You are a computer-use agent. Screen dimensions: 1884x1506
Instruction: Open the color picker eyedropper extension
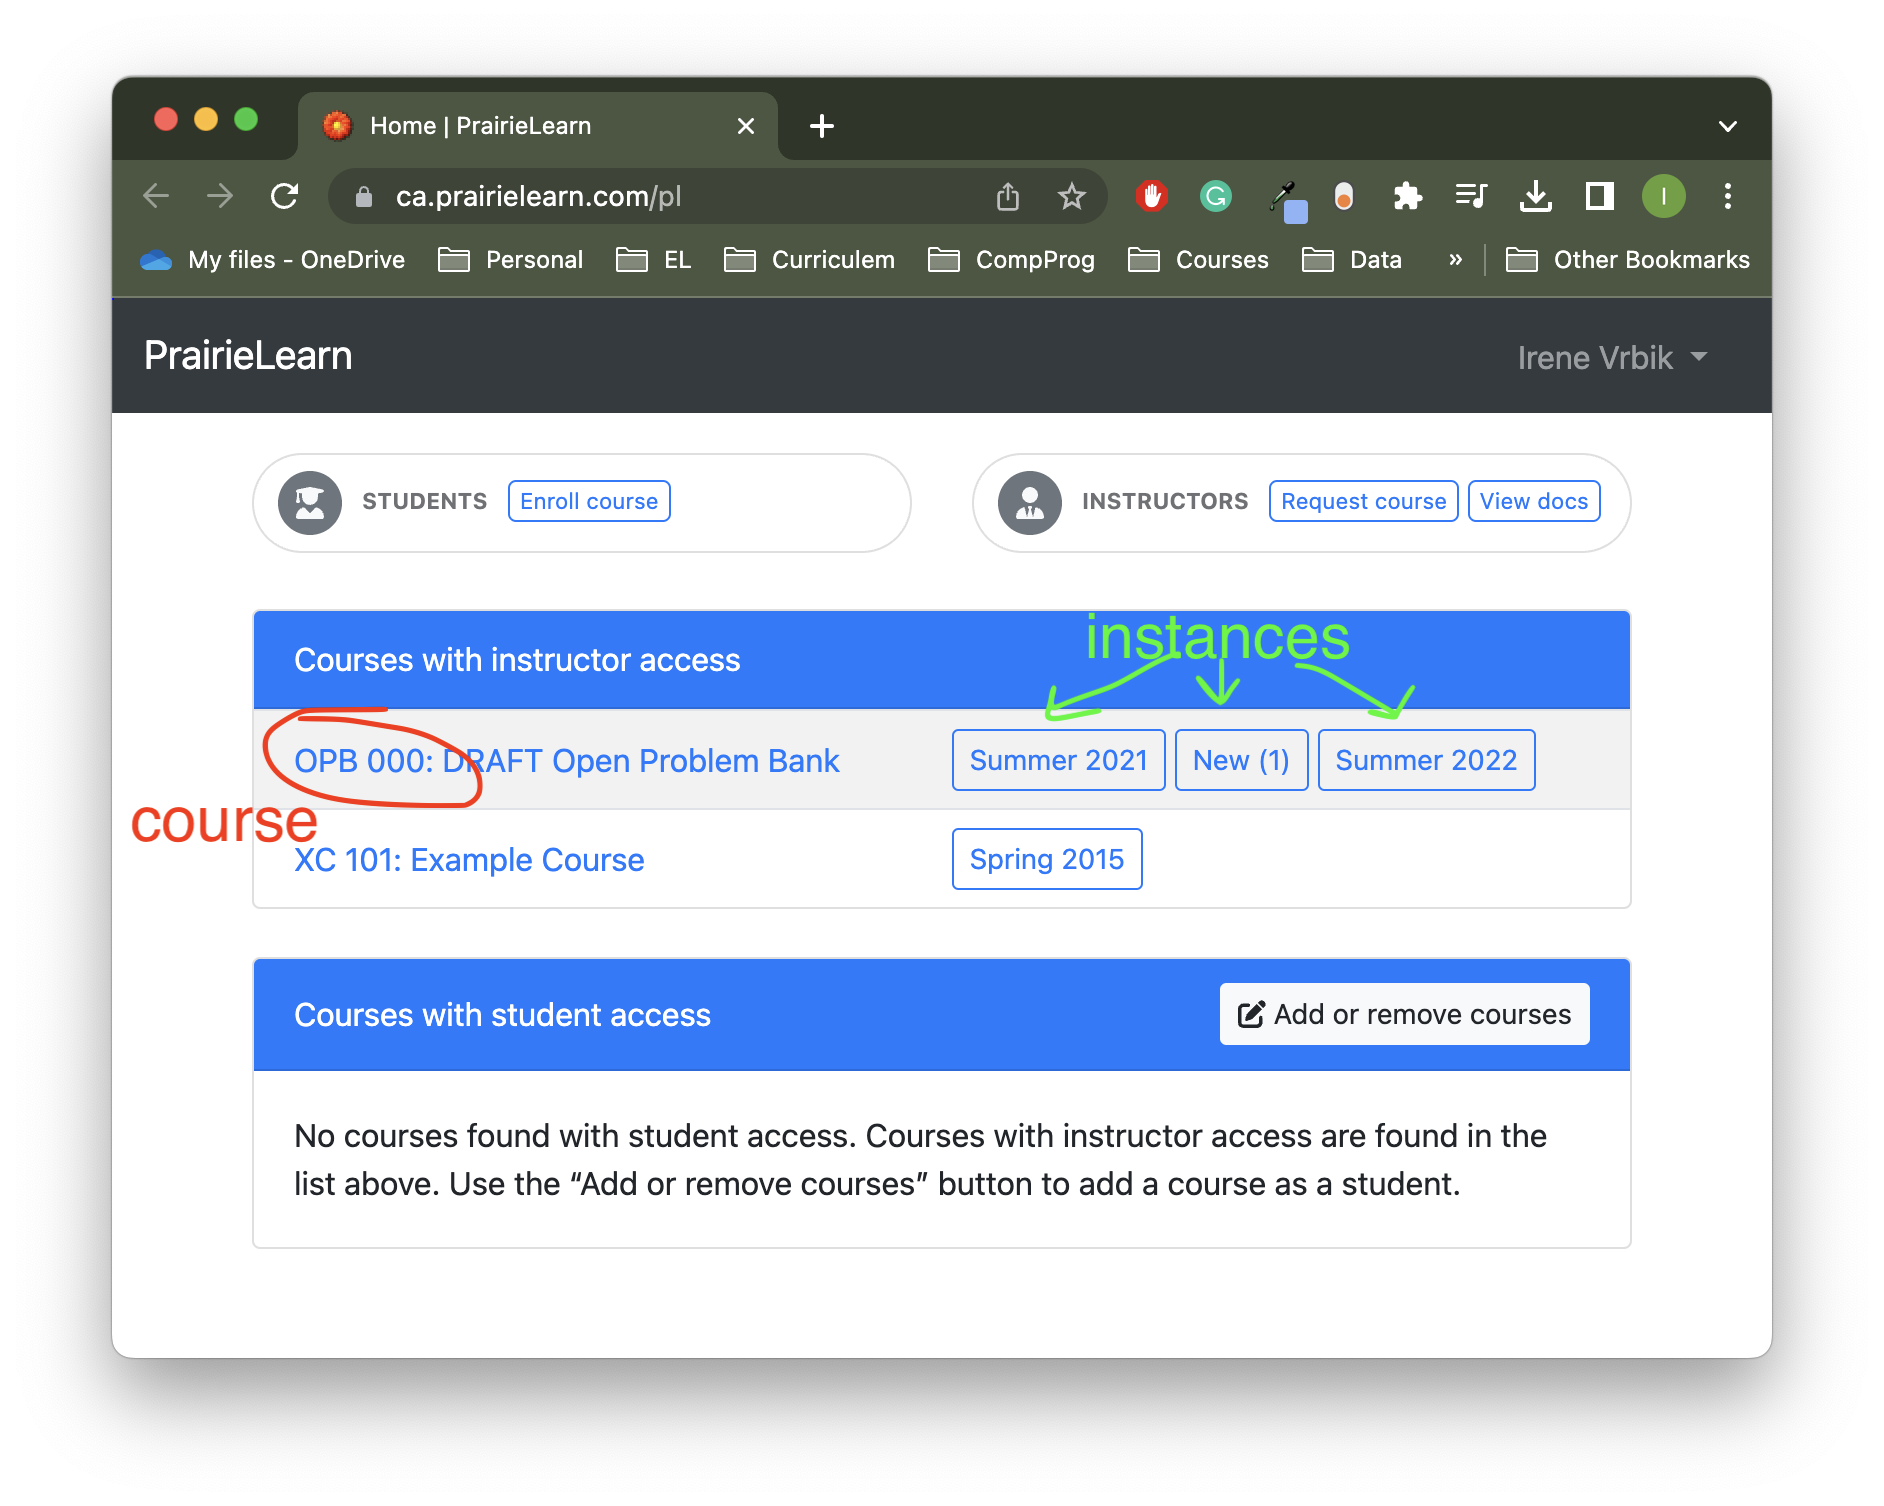click(x=1286, y=200)
